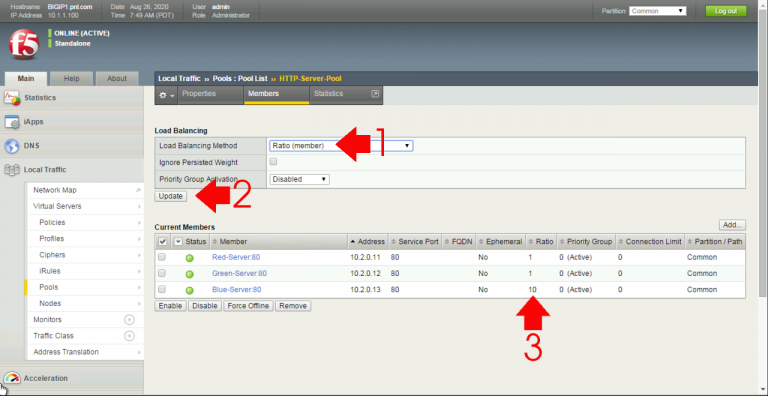768x396 pixels.
Task: Switch to the Properties tab
Action: (199, 94)
